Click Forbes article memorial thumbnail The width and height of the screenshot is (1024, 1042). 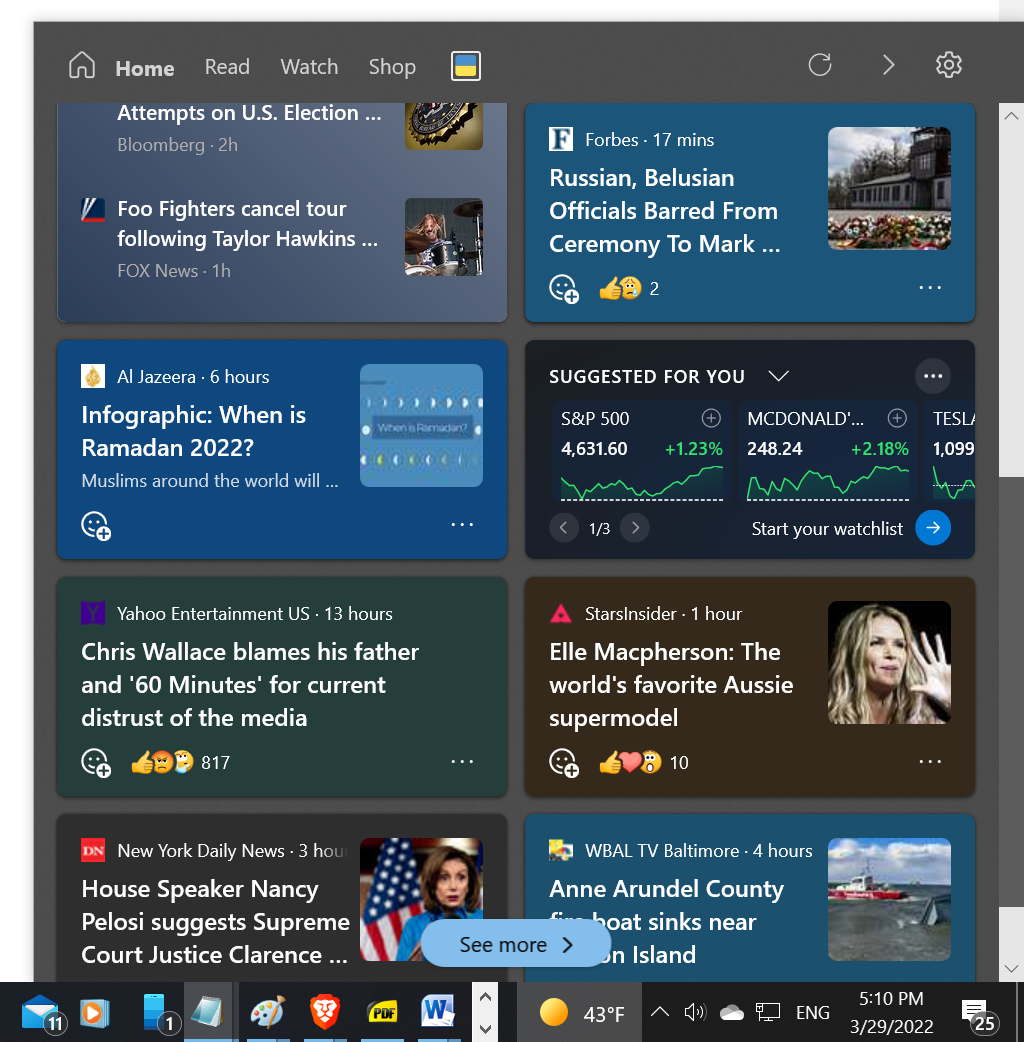[x=889, y=188]
